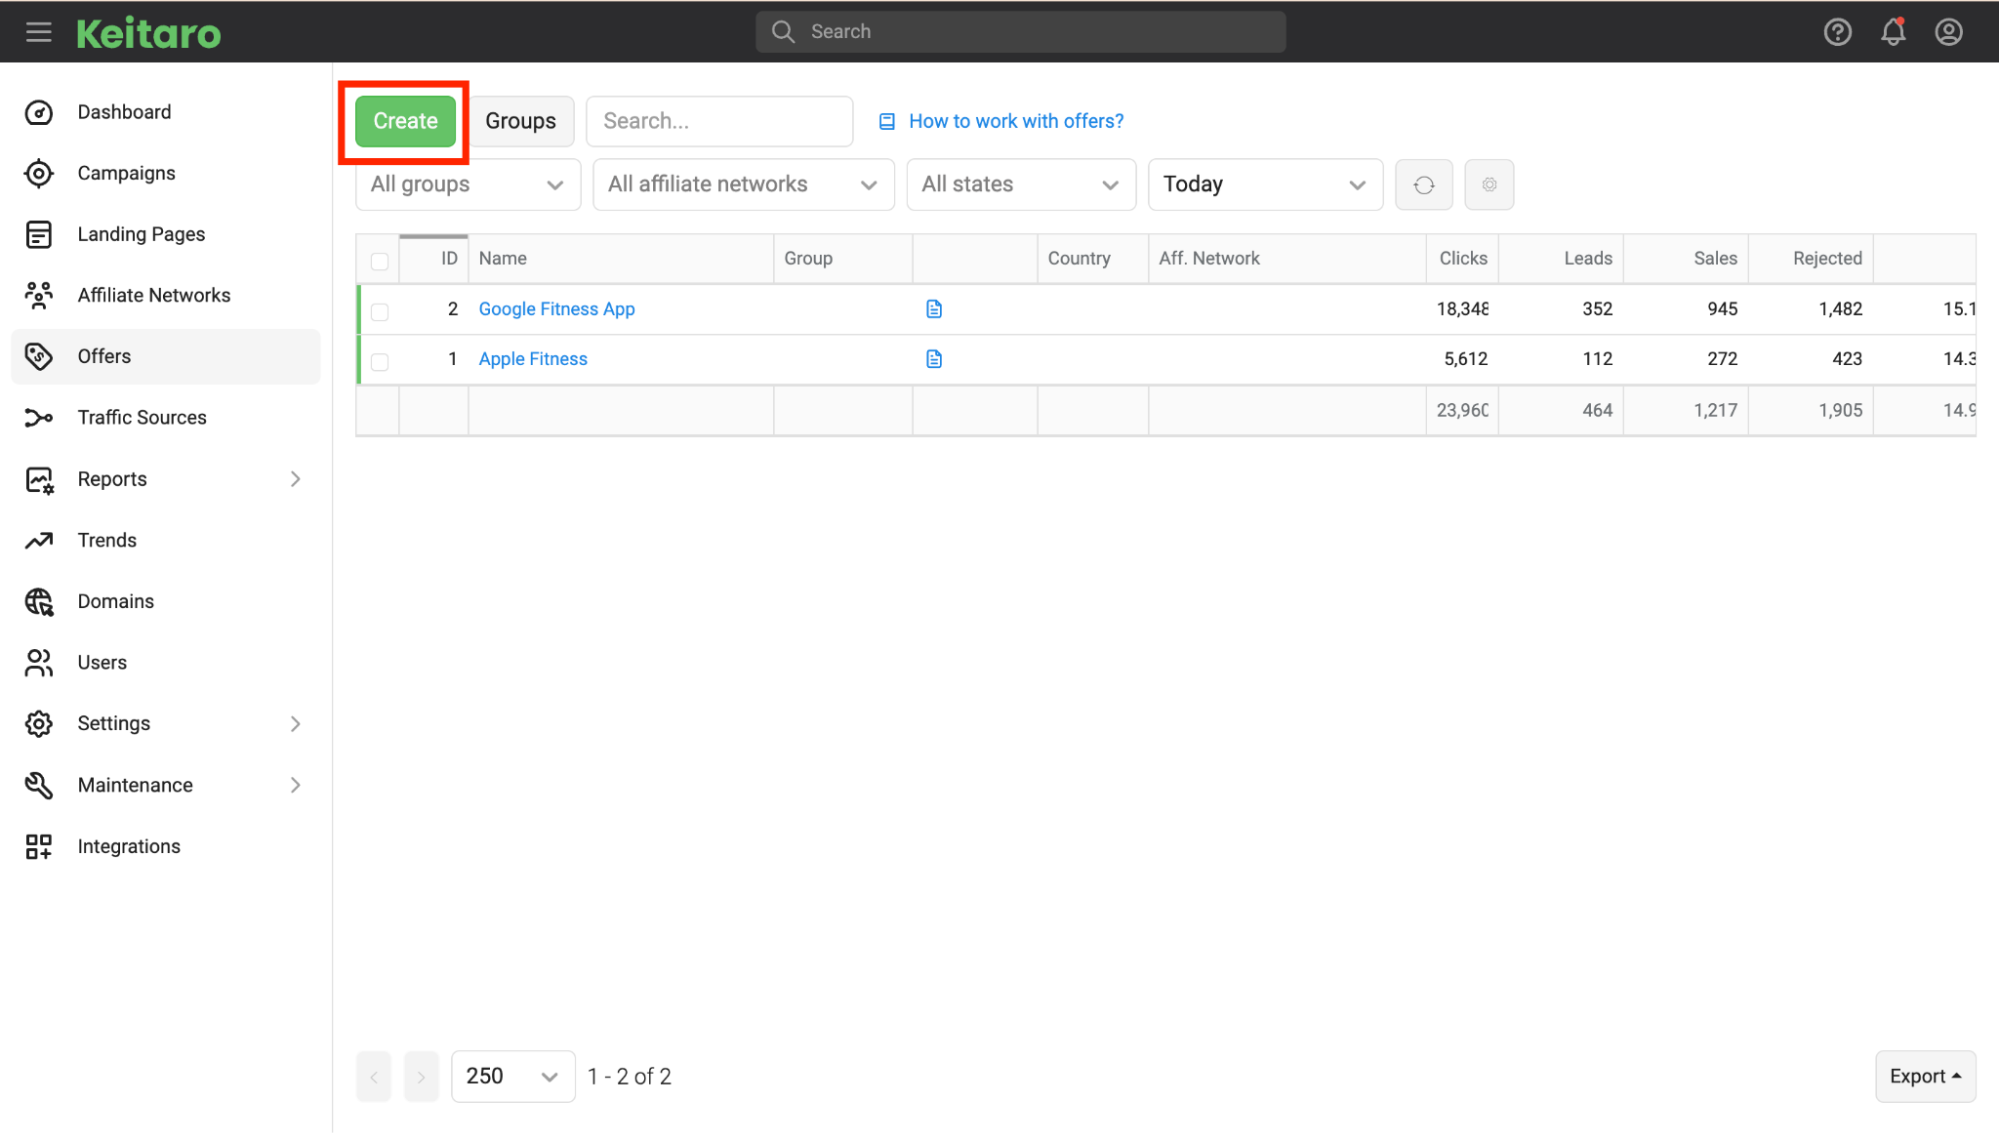Open 'How to work with offers?' link
1999x1134 pixels.
coord(1016,121)
